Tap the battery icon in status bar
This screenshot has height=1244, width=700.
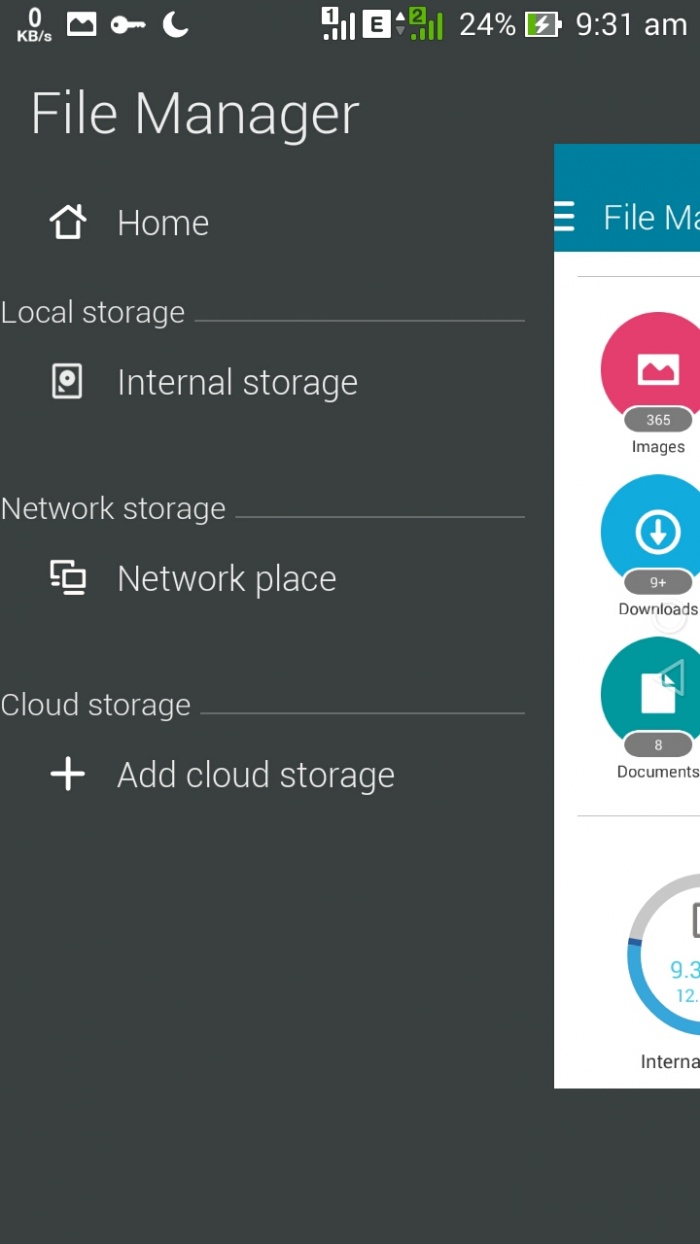(x=543, y=25)
